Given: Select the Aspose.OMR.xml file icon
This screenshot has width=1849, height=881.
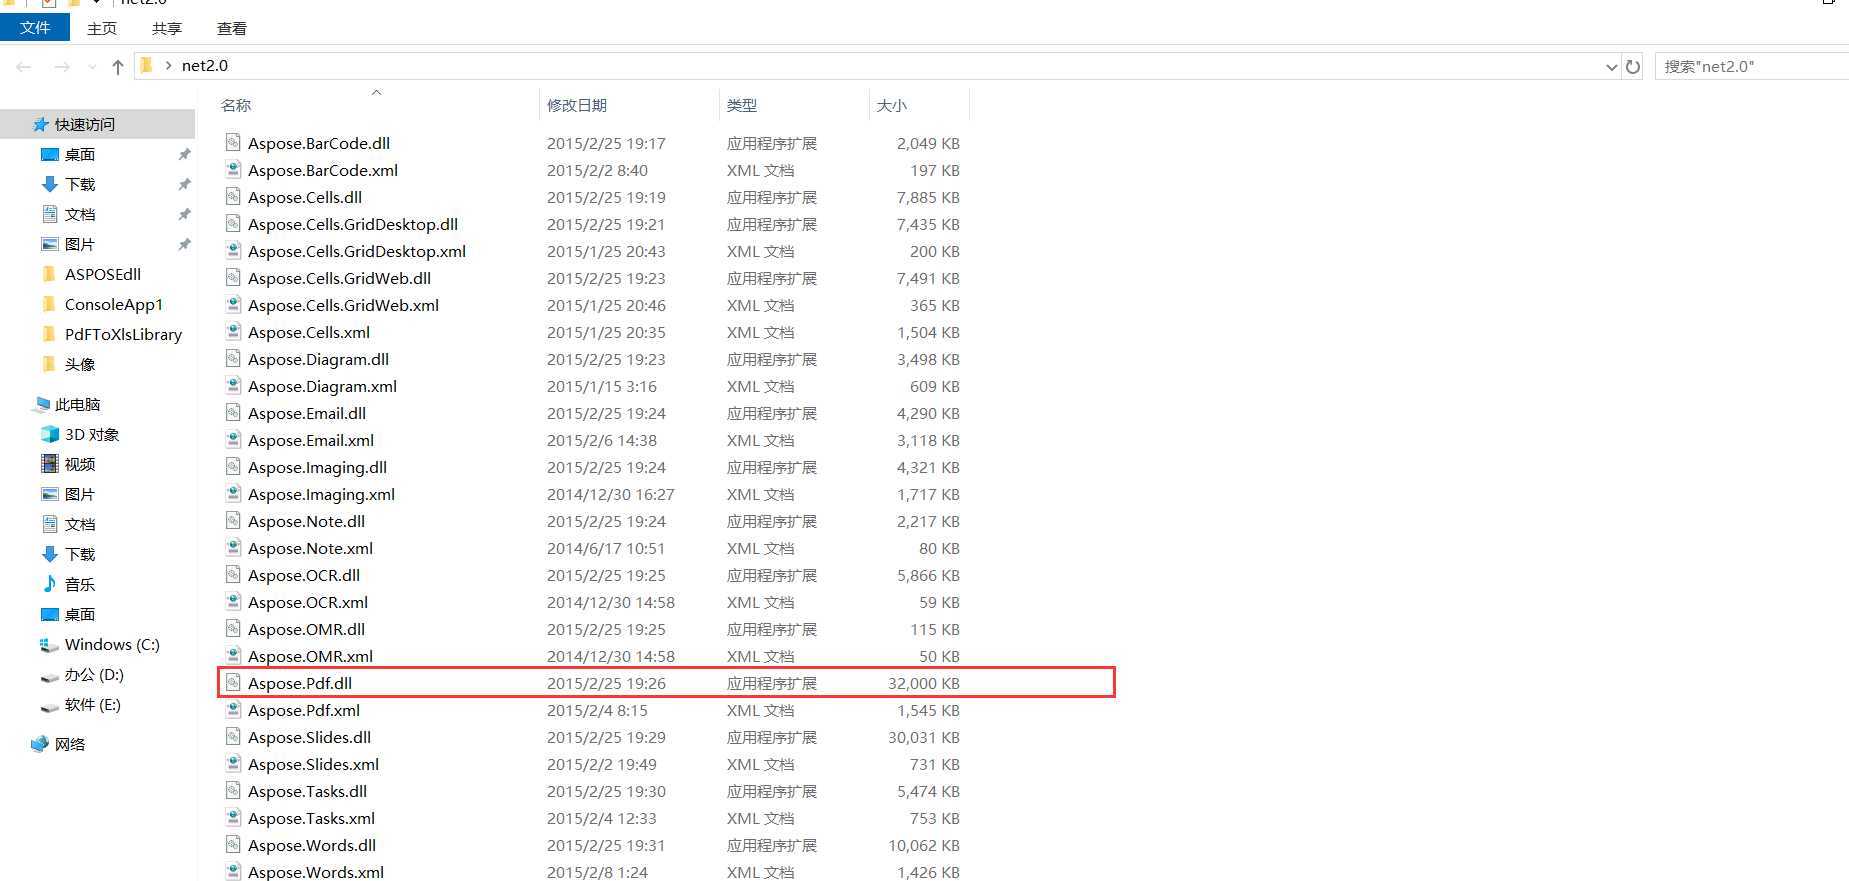Looking at the screenshot, I should coord(233,655).
